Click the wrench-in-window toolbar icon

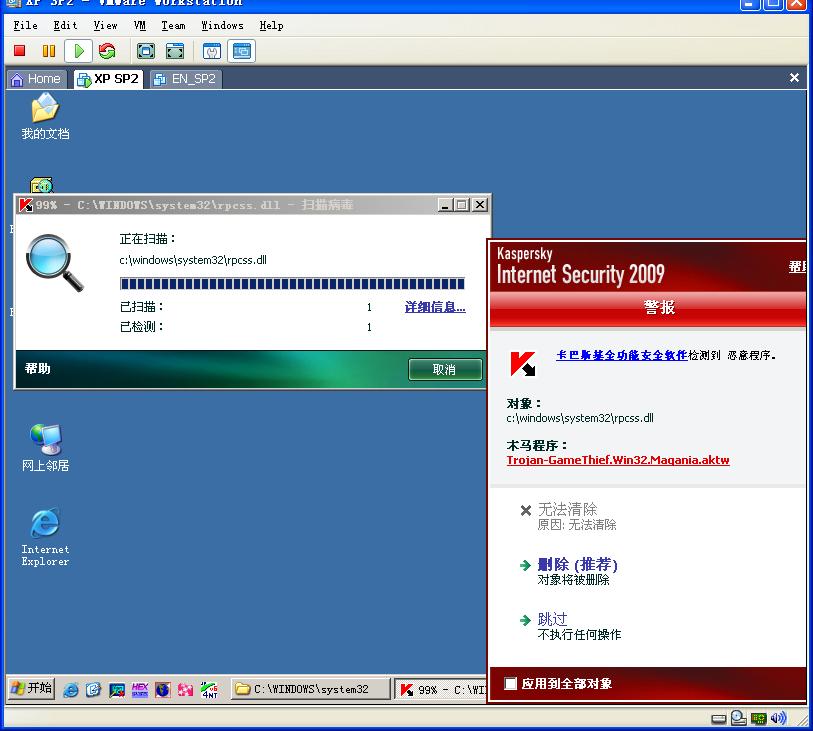point(212,51)
